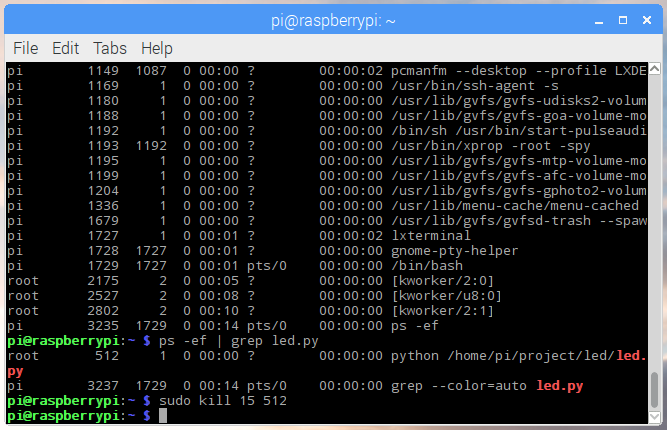This screenshot has height=430, width=667.
Task: Click the '/bin/bash' process entry
Action: pos(427,266)
